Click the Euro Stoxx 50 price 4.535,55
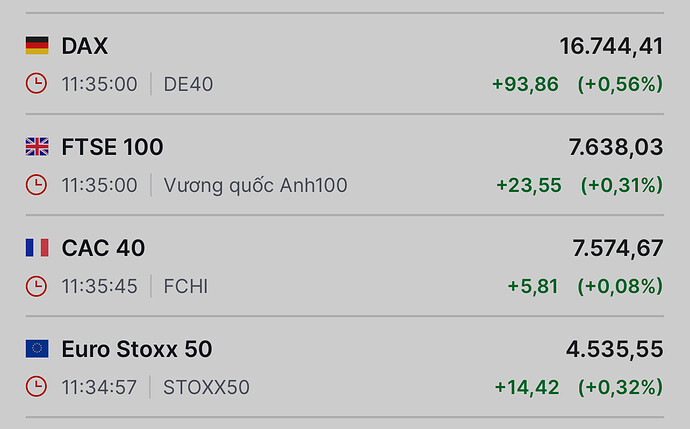Screen dimensions: 690x429 614,349
